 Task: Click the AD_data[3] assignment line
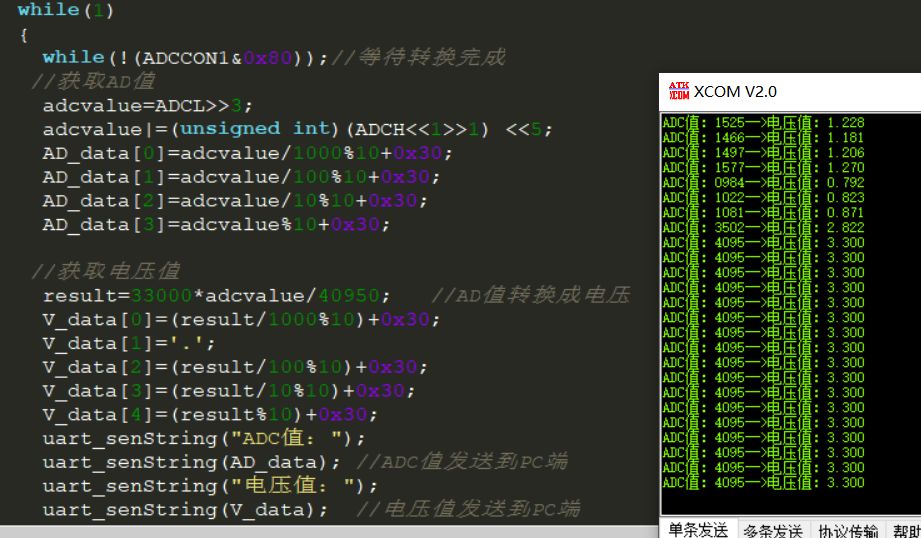click(216, 224)
